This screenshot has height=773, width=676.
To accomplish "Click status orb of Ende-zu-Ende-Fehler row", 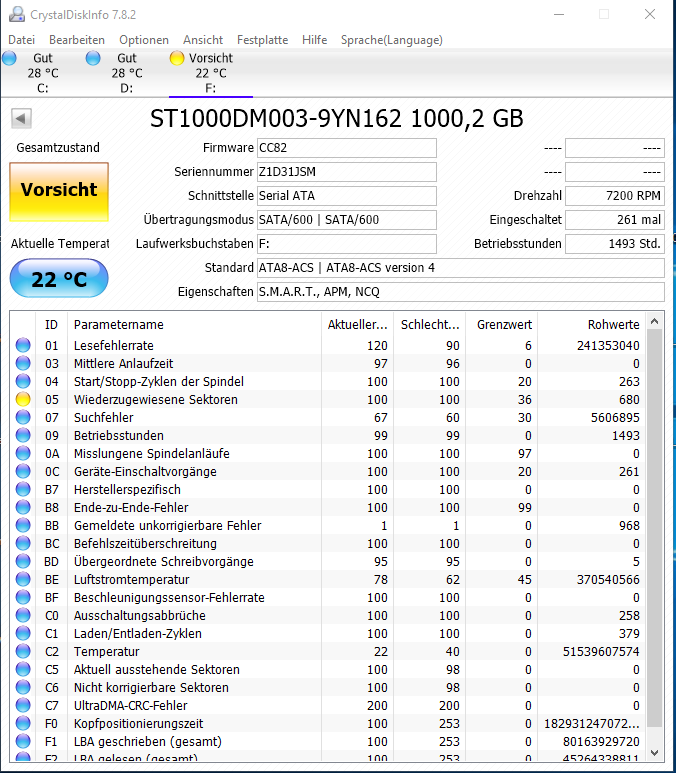I will (x=23, y=507).
